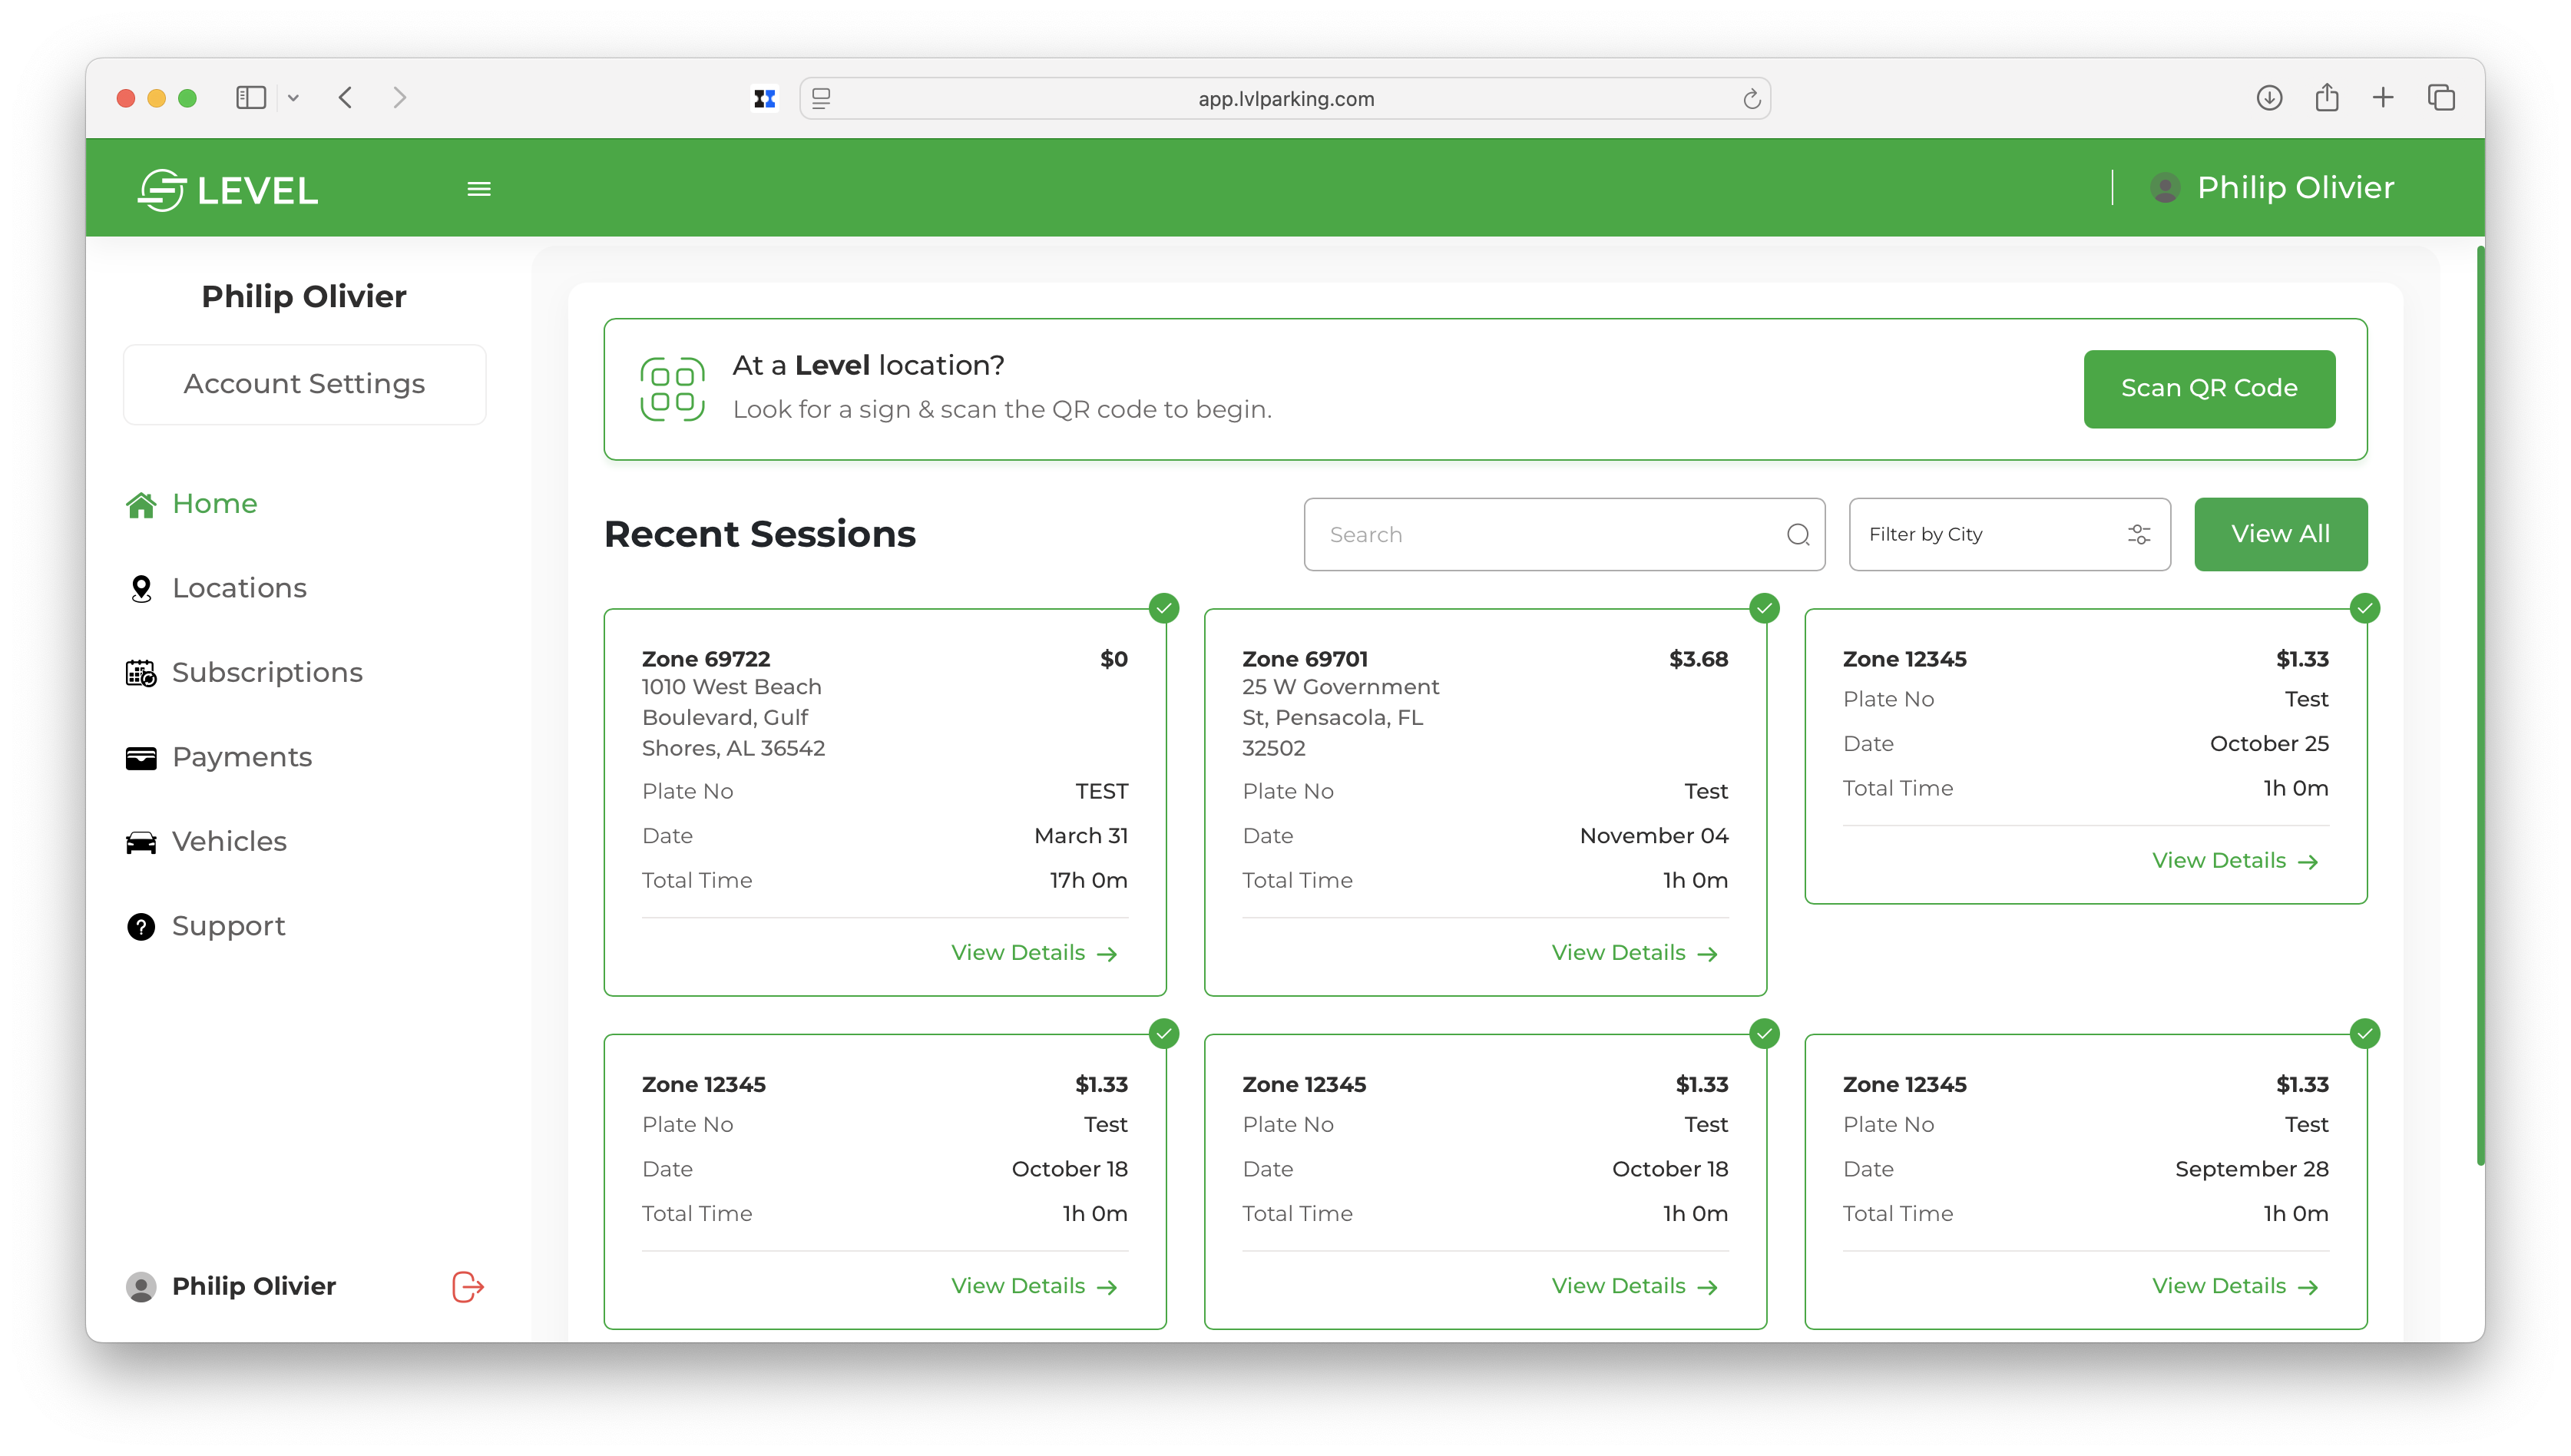Screen dimensions: 2571x1456
Task: Go to Locations in sidebar
Action: (x=239, y=588)
